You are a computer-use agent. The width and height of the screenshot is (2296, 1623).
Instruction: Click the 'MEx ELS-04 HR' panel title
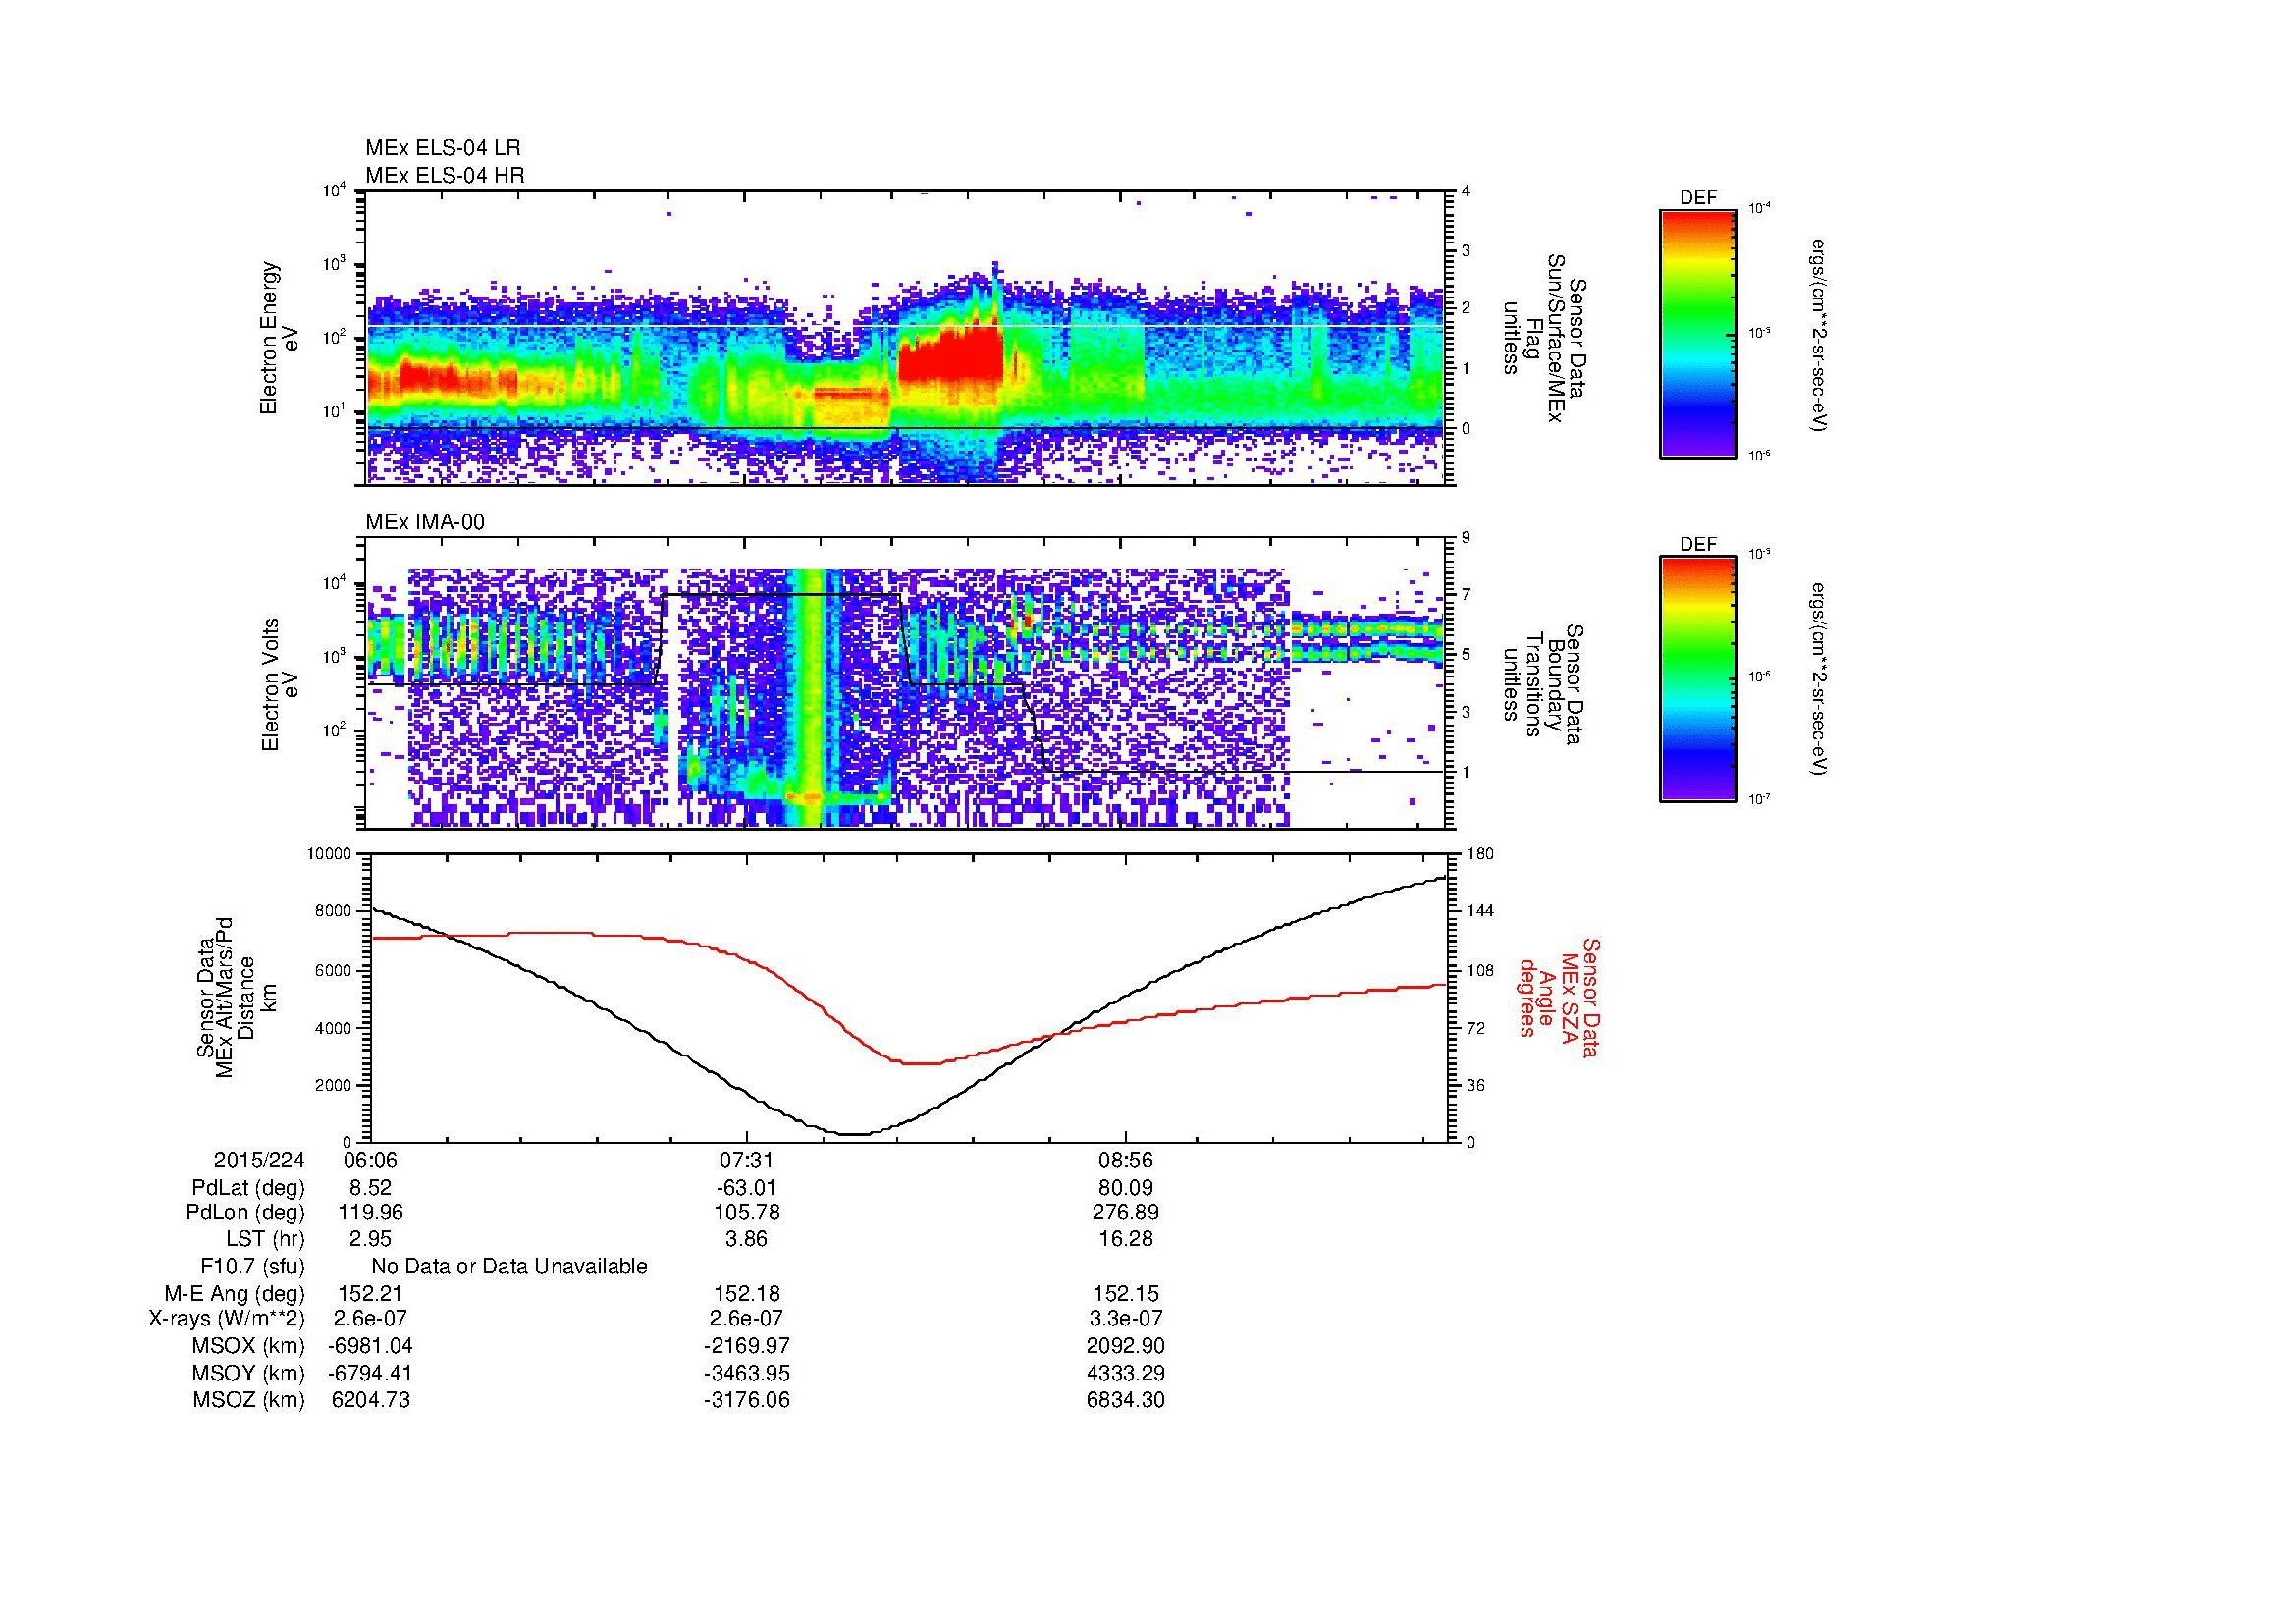[x=445, y=175]
